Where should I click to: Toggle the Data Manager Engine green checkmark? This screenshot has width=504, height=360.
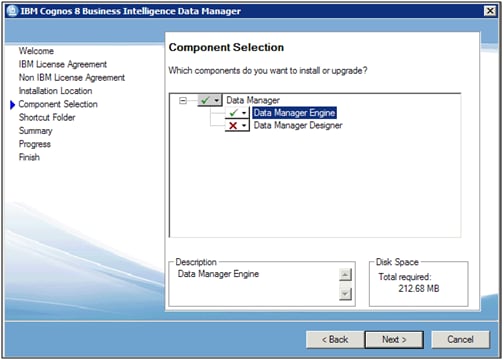233,113
